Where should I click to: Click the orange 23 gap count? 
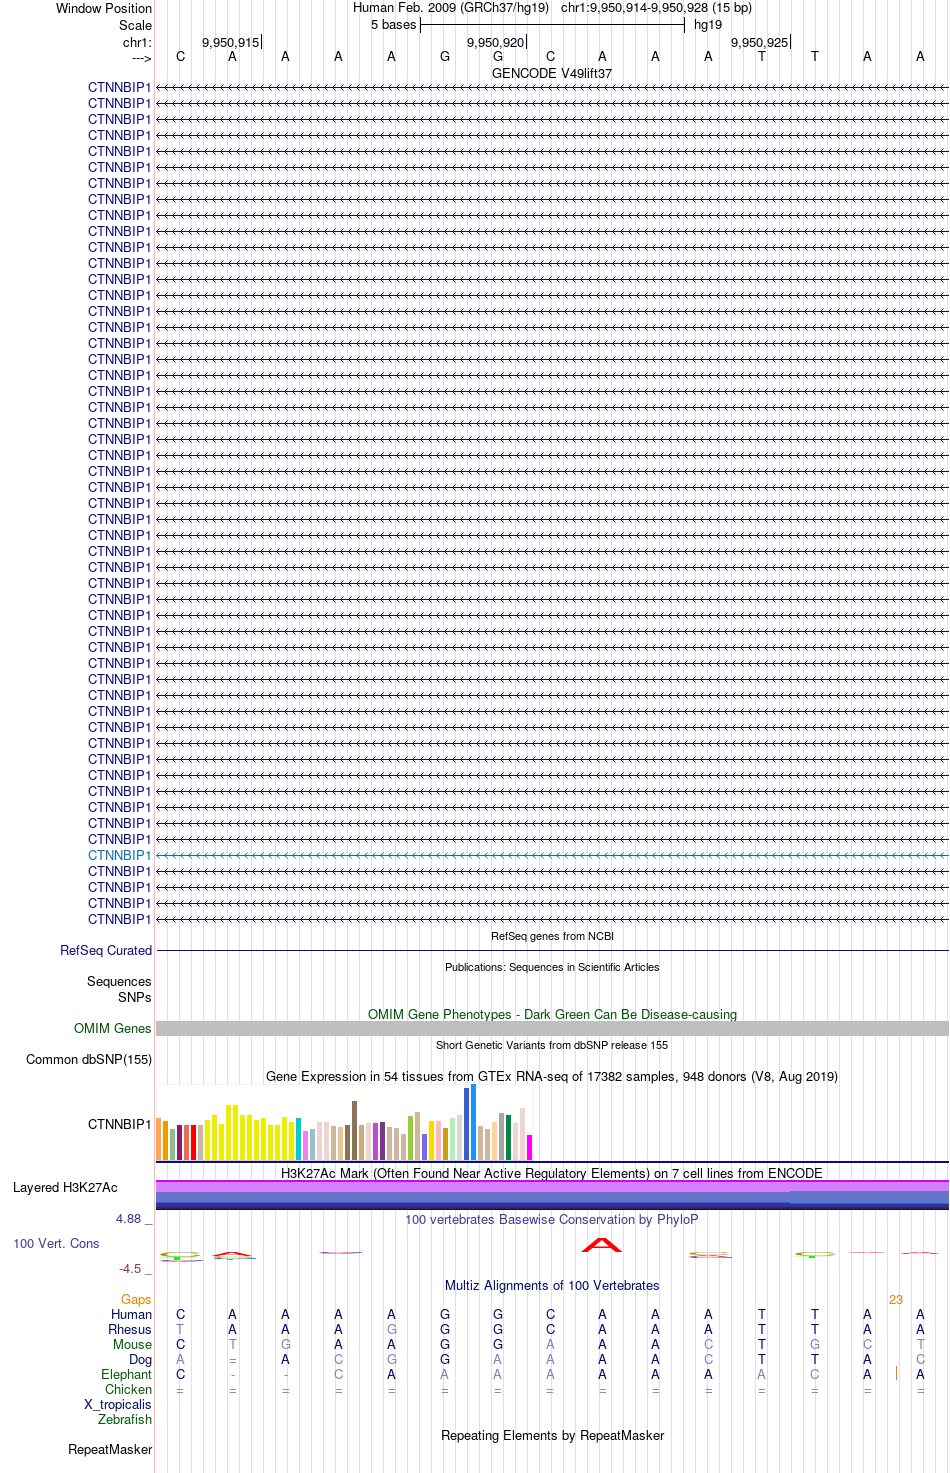coord(896,1299)
